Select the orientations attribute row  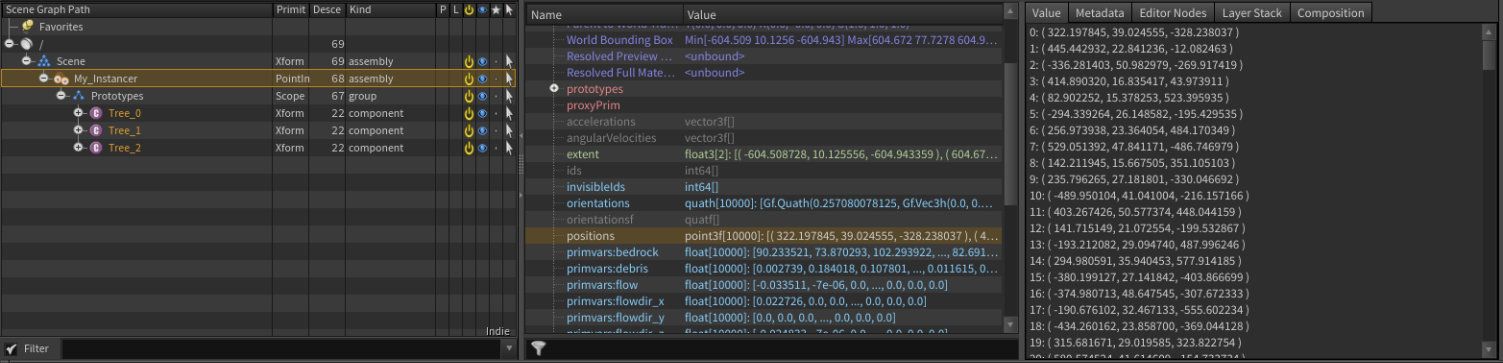click(767, 203)
